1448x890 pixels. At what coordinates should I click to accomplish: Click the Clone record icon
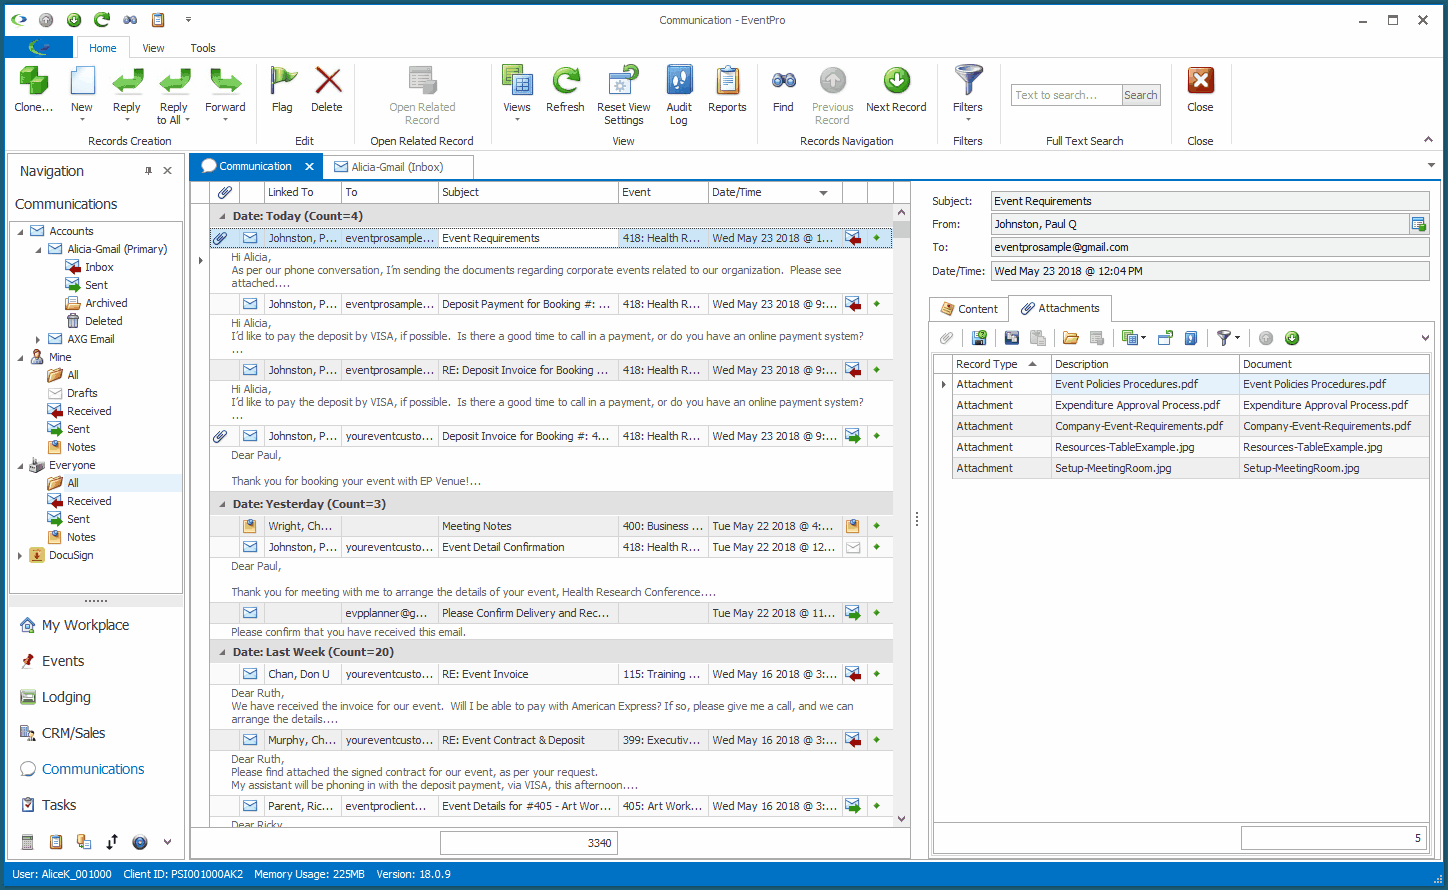33,82
